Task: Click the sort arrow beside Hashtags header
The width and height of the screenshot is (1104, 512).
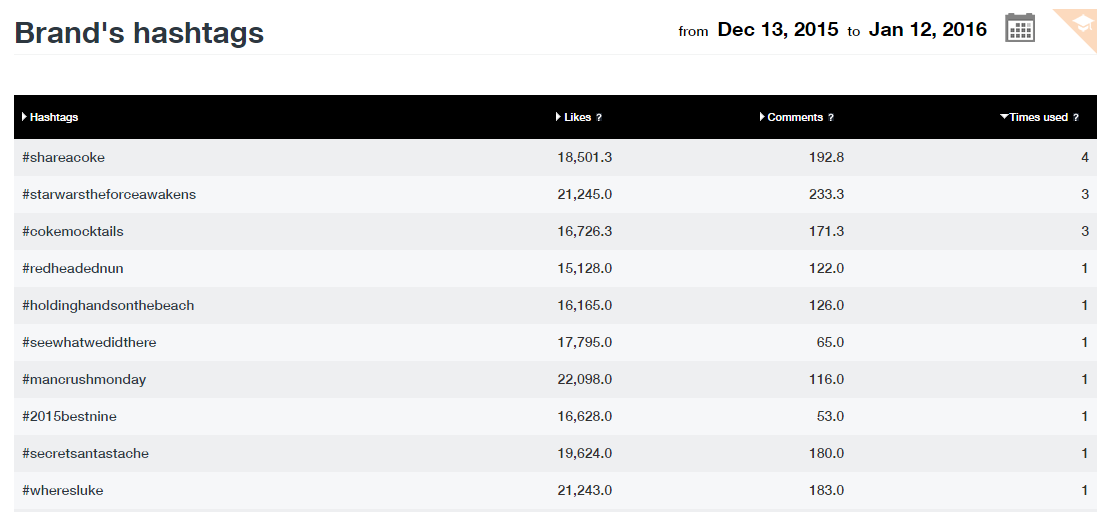Action: (x=24, y=117)
